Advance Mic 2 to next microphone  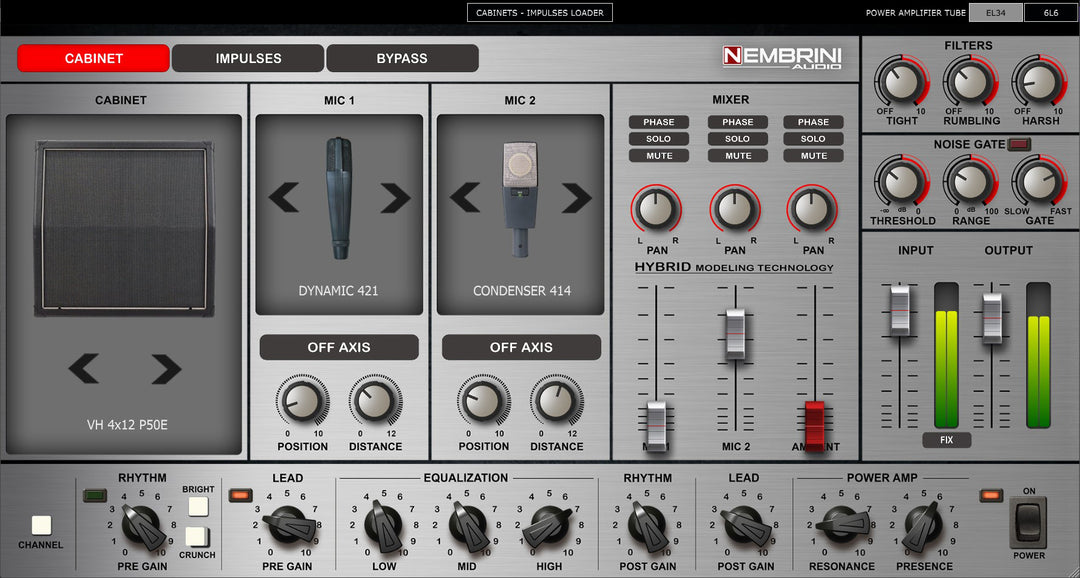576,198
